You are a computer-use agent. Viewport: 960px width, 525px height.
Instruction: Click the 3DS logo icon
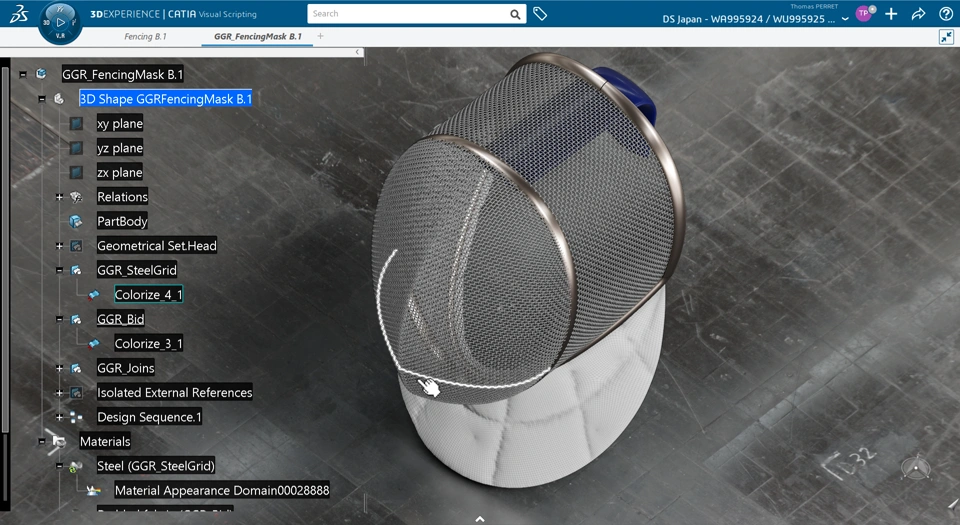(x=19, y=13)
